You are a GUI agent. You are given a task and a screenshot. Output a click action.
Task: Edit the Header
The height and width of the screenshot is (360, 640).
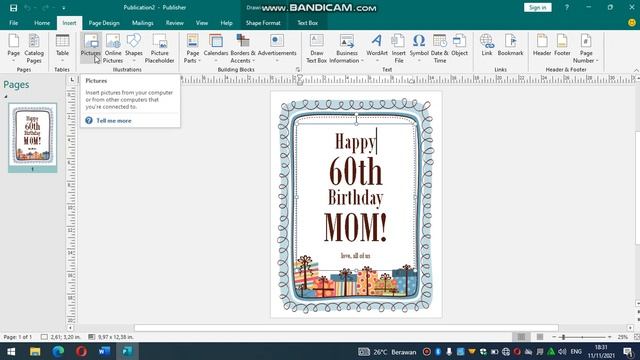[x=542, y=46]
